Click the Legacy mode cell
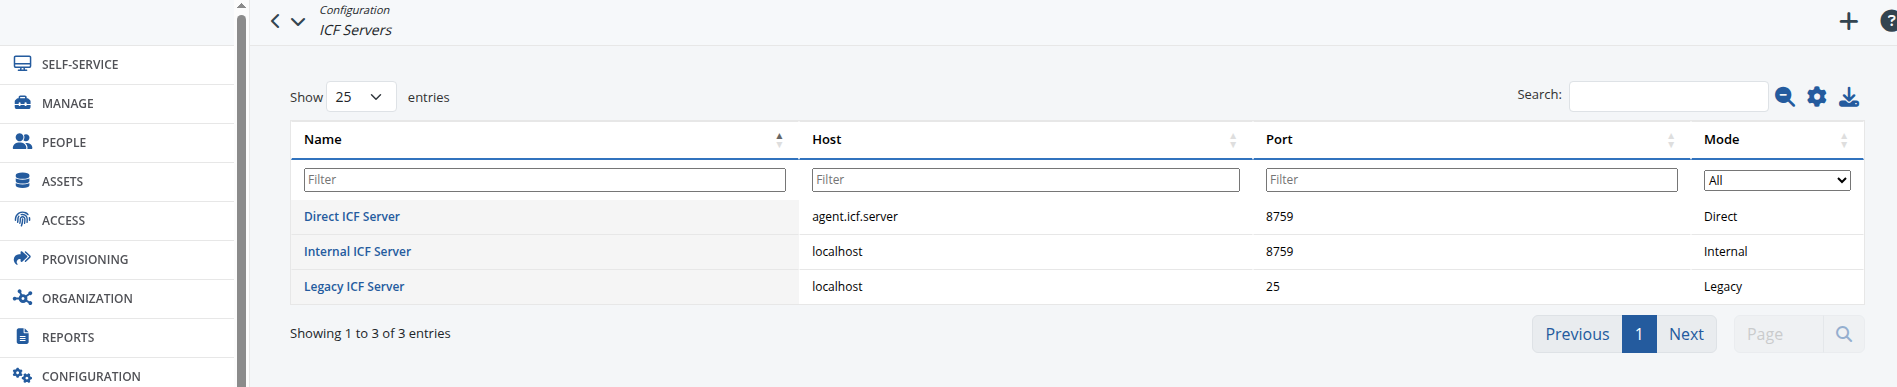Screen dimensions: 1897x387 pyautogui.click(x=1723, y=287)
